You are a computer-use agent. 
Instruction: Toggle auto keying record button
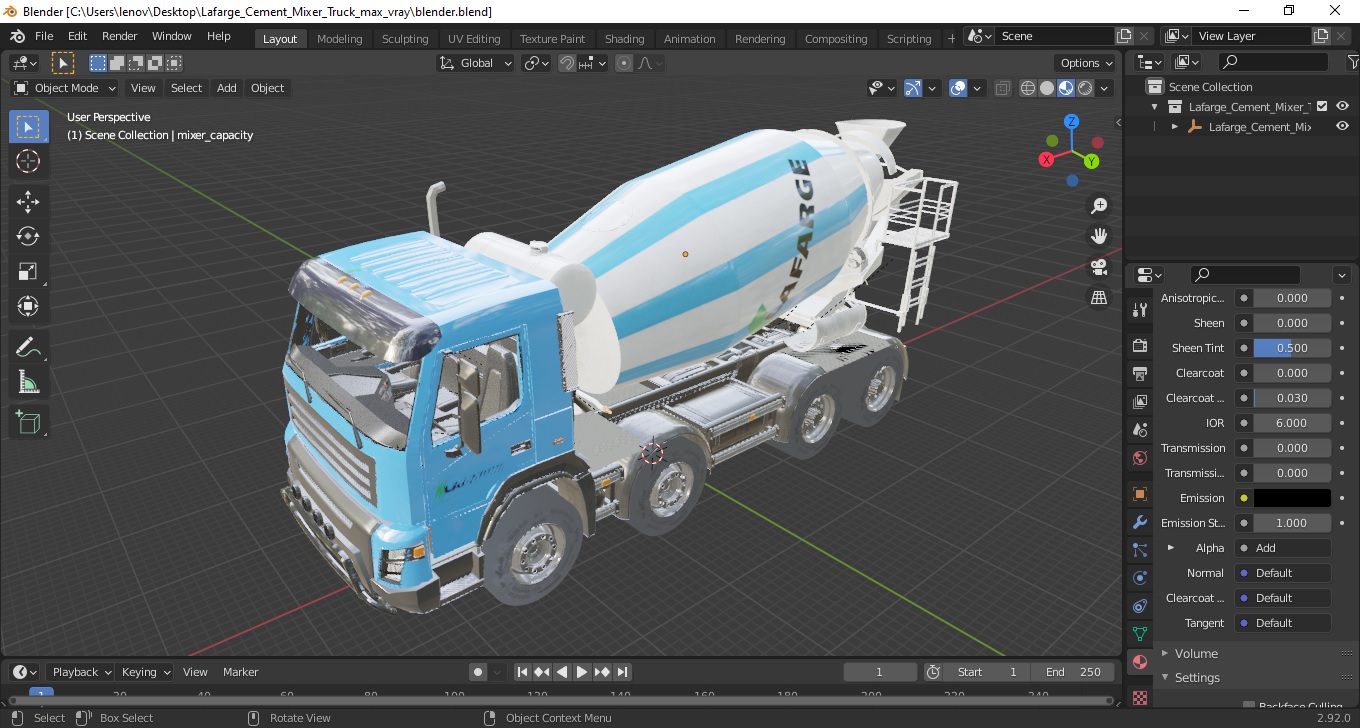coord(478,672)
